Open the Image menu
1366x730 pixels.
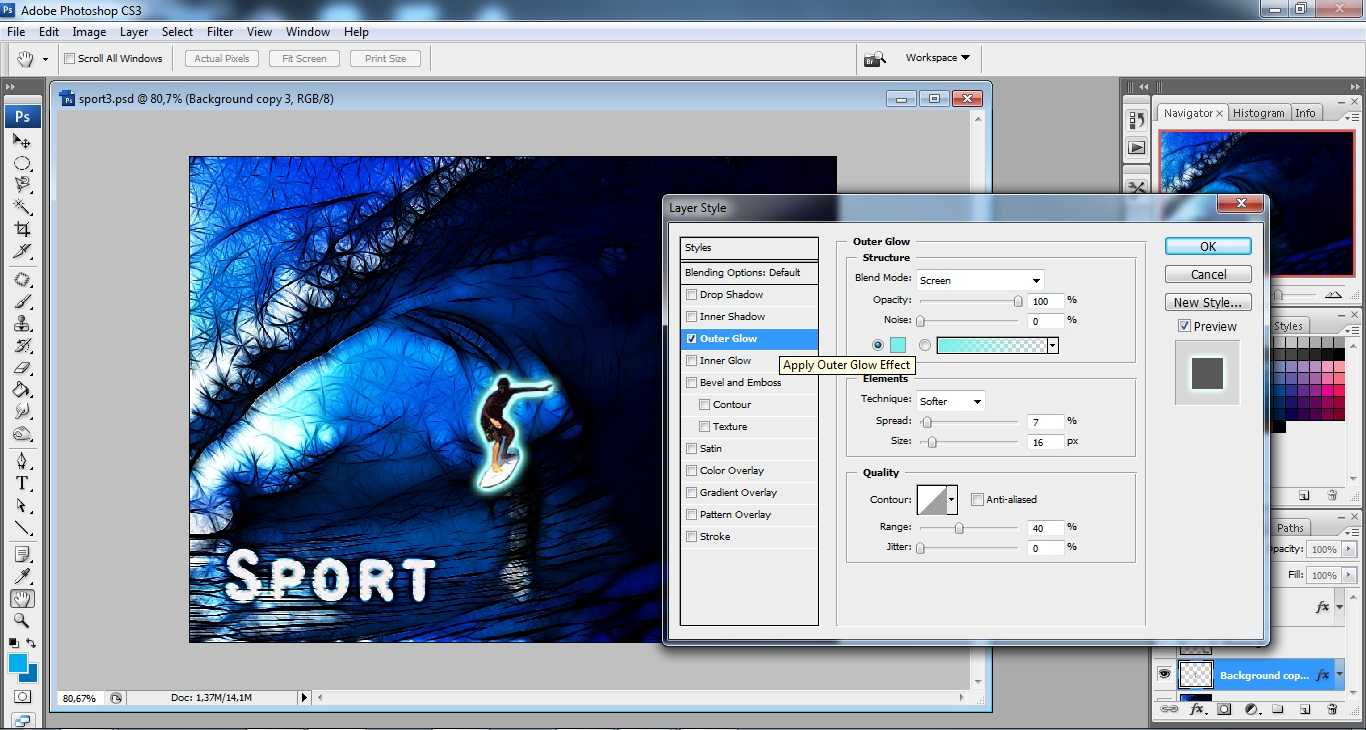[89, 32]
